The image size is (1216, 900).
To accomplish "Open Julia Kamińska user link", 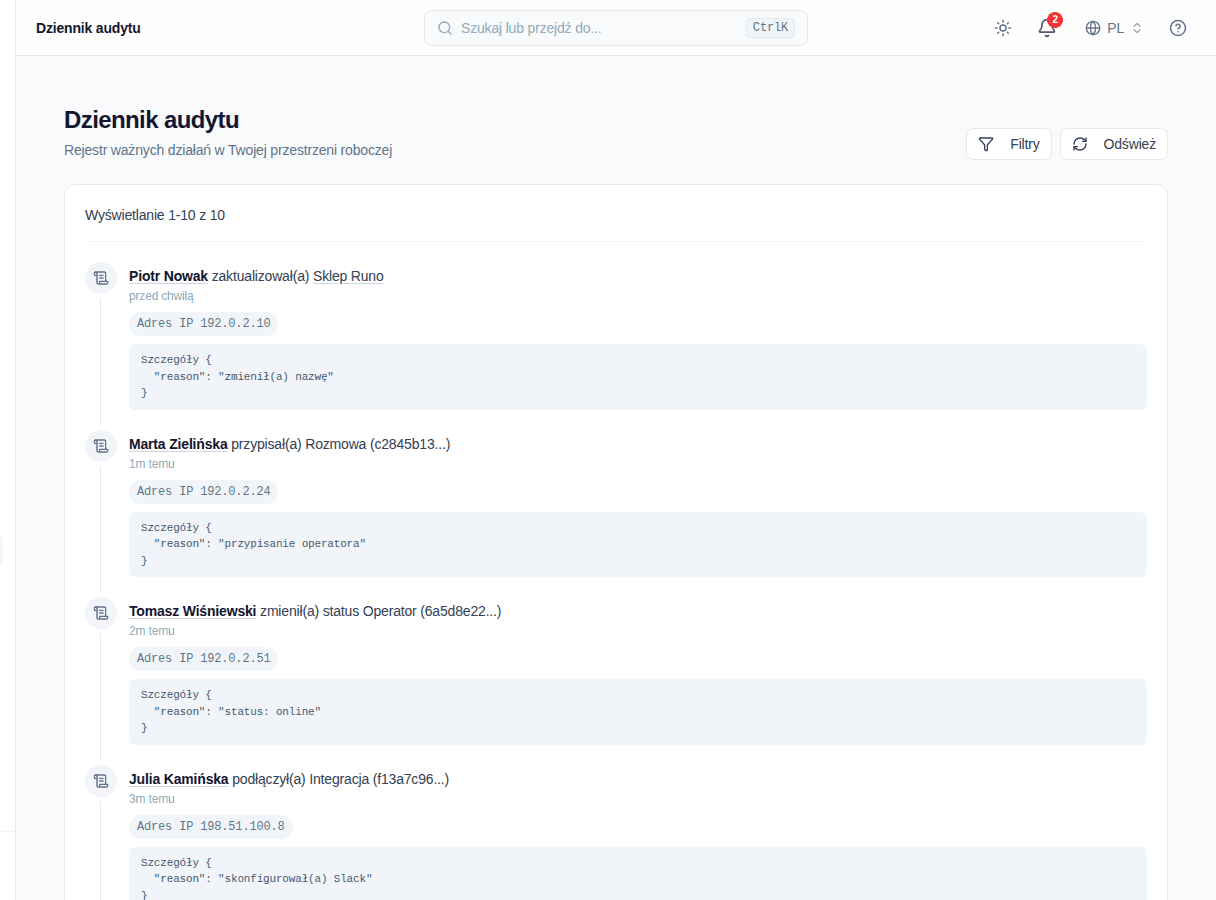I will [179, 779].
